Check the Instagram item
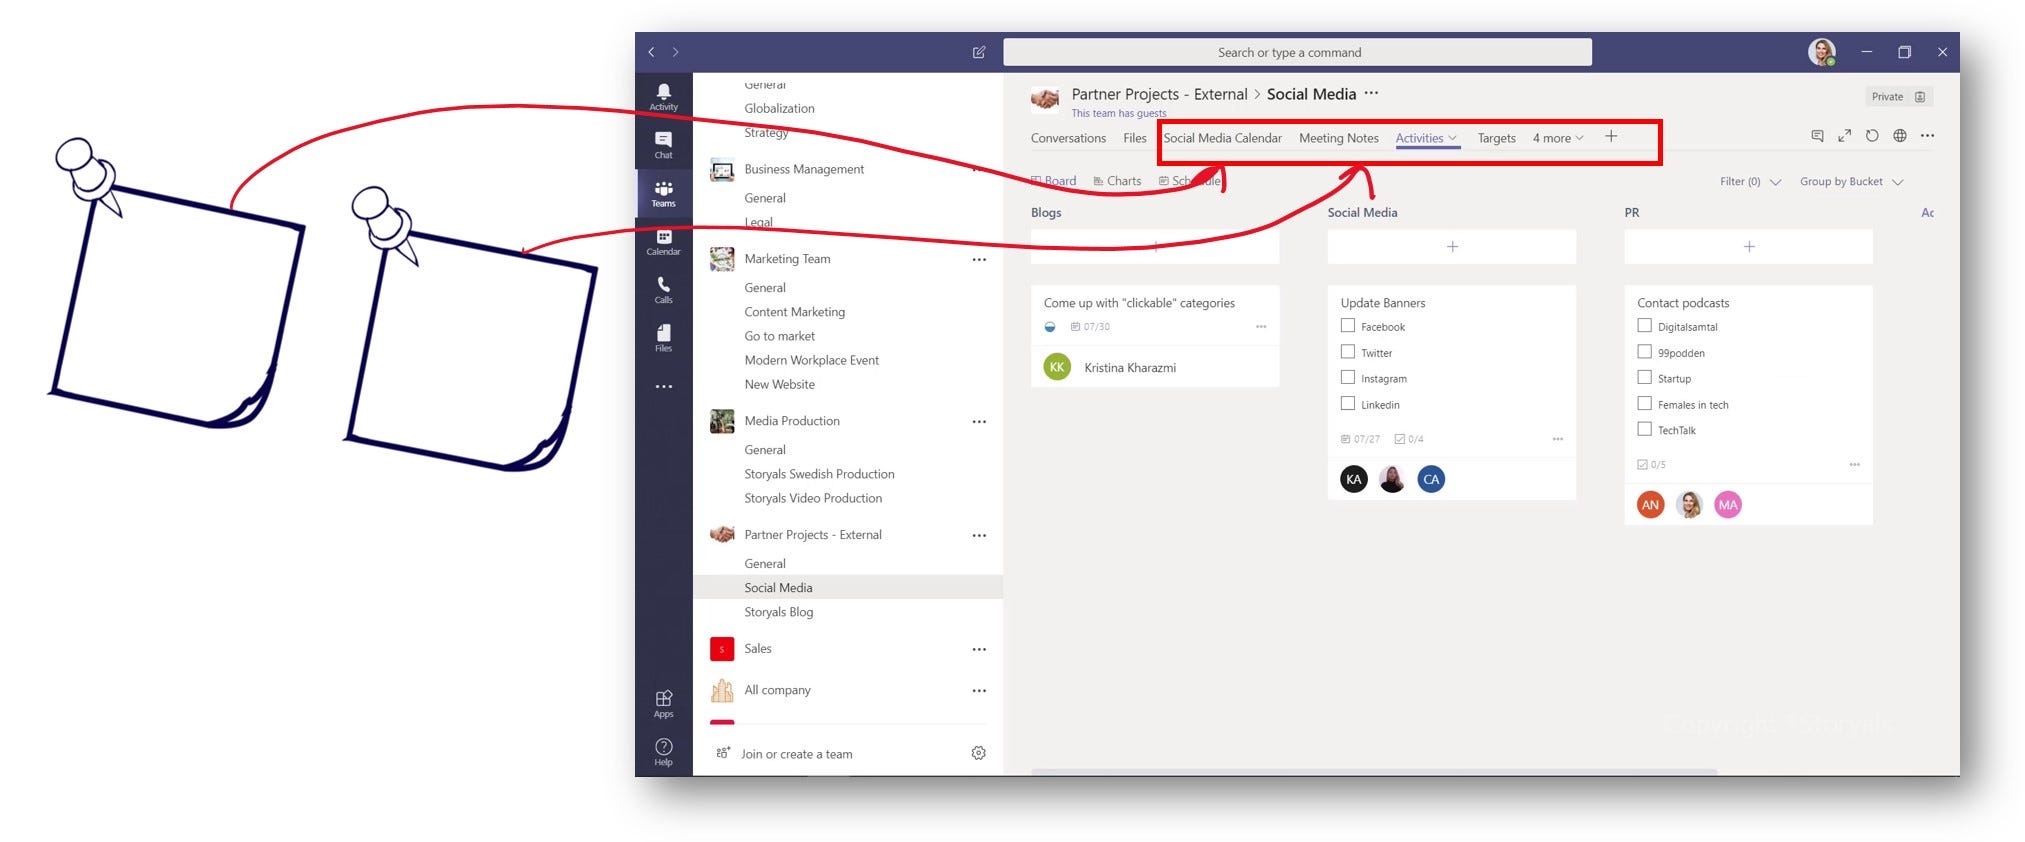The width and height of the screenshot is (2025, 842). point(1348,378)
